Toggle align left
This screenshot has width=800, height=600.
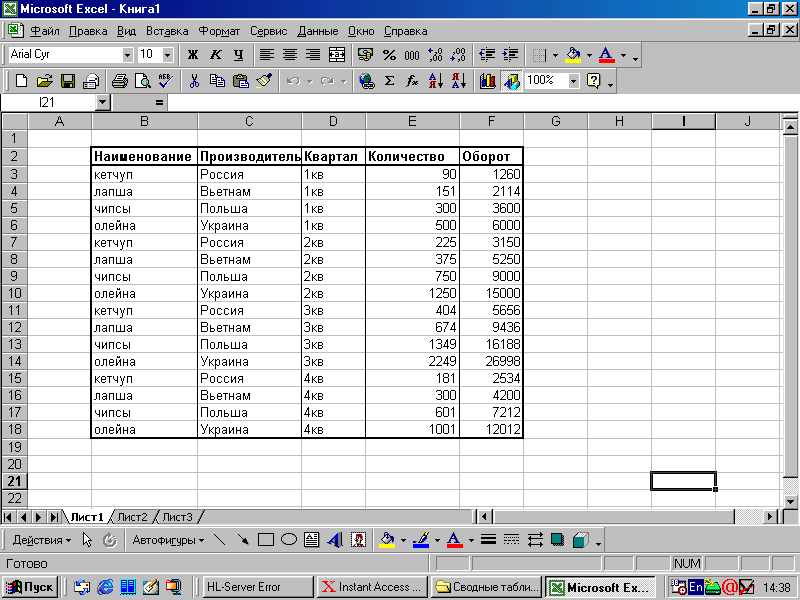click(x=267, y=55)
